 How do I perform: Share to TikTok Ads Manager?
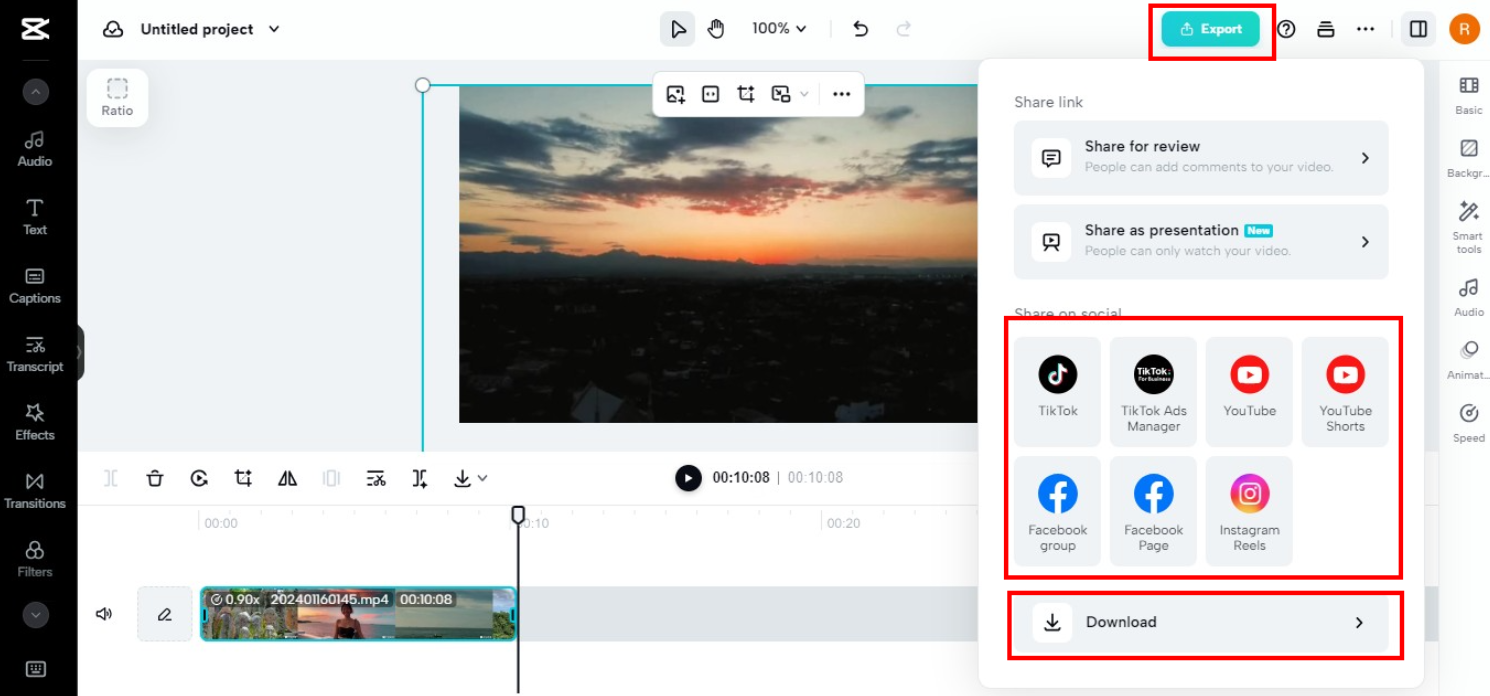pos(1154,391)
